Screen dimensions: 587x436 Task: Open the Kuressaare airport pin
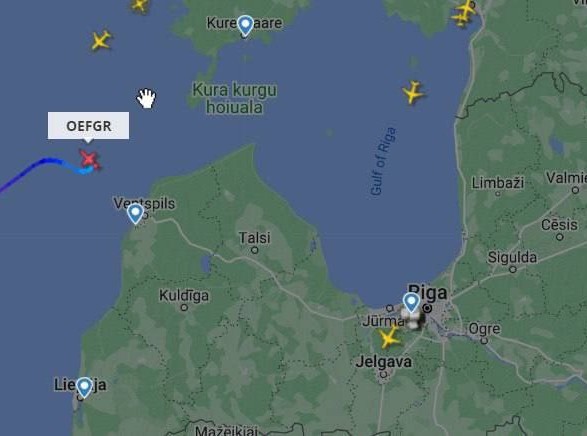pos(245,26)
